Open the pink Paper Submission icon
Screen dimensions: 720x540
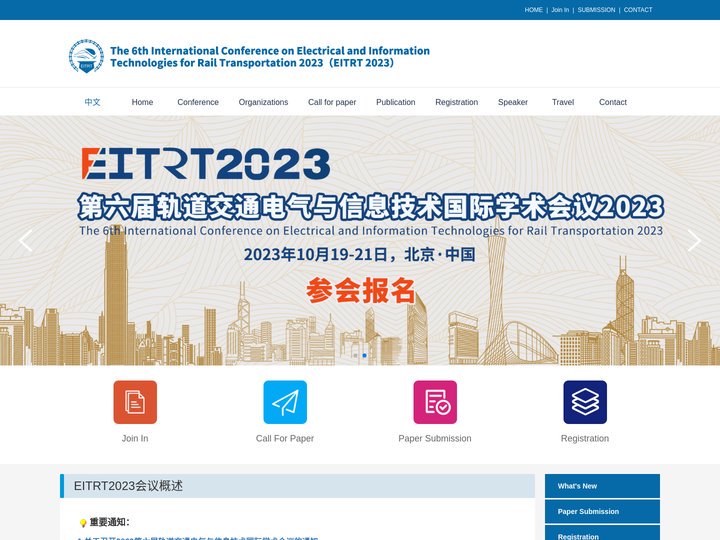point(435,402)
